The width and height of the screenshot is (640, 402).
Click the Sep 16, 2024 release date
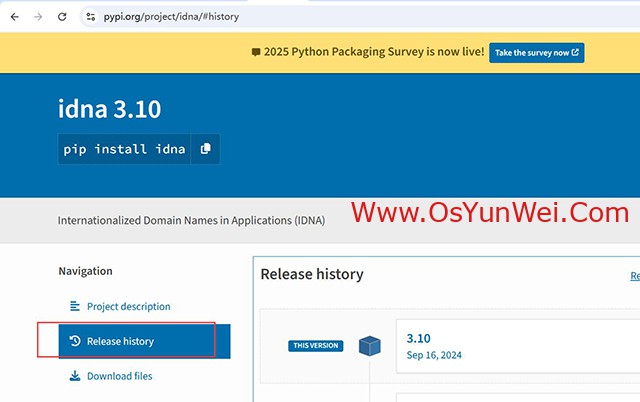click(x=434, y=355)
